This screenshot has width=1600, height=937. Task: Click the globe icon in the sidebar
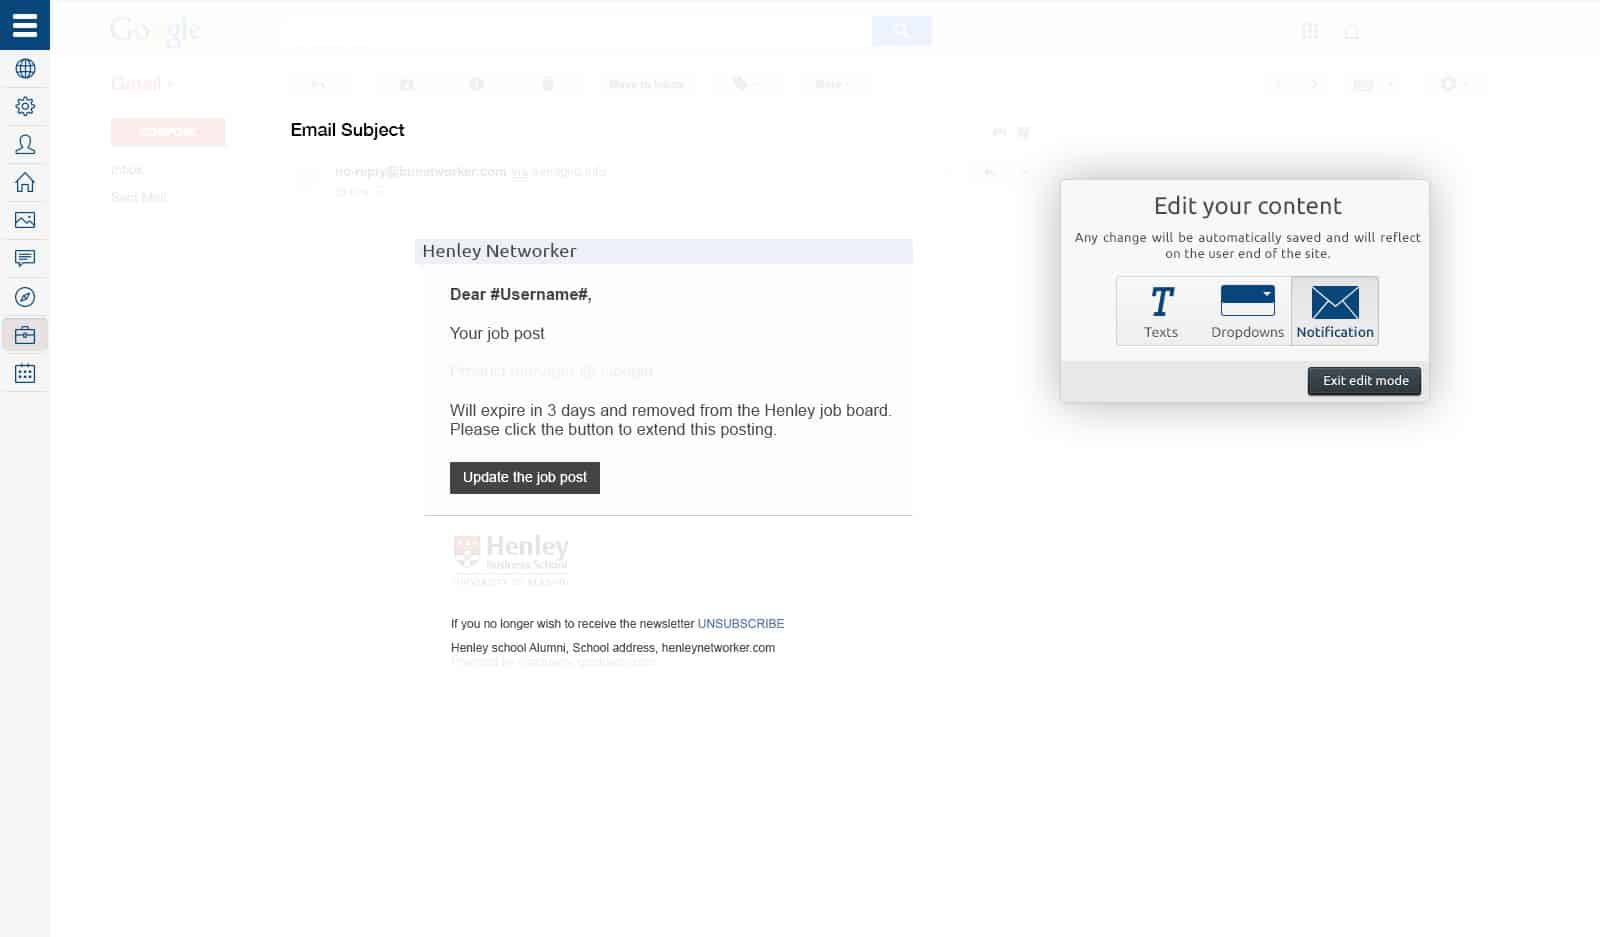point(25,69)
